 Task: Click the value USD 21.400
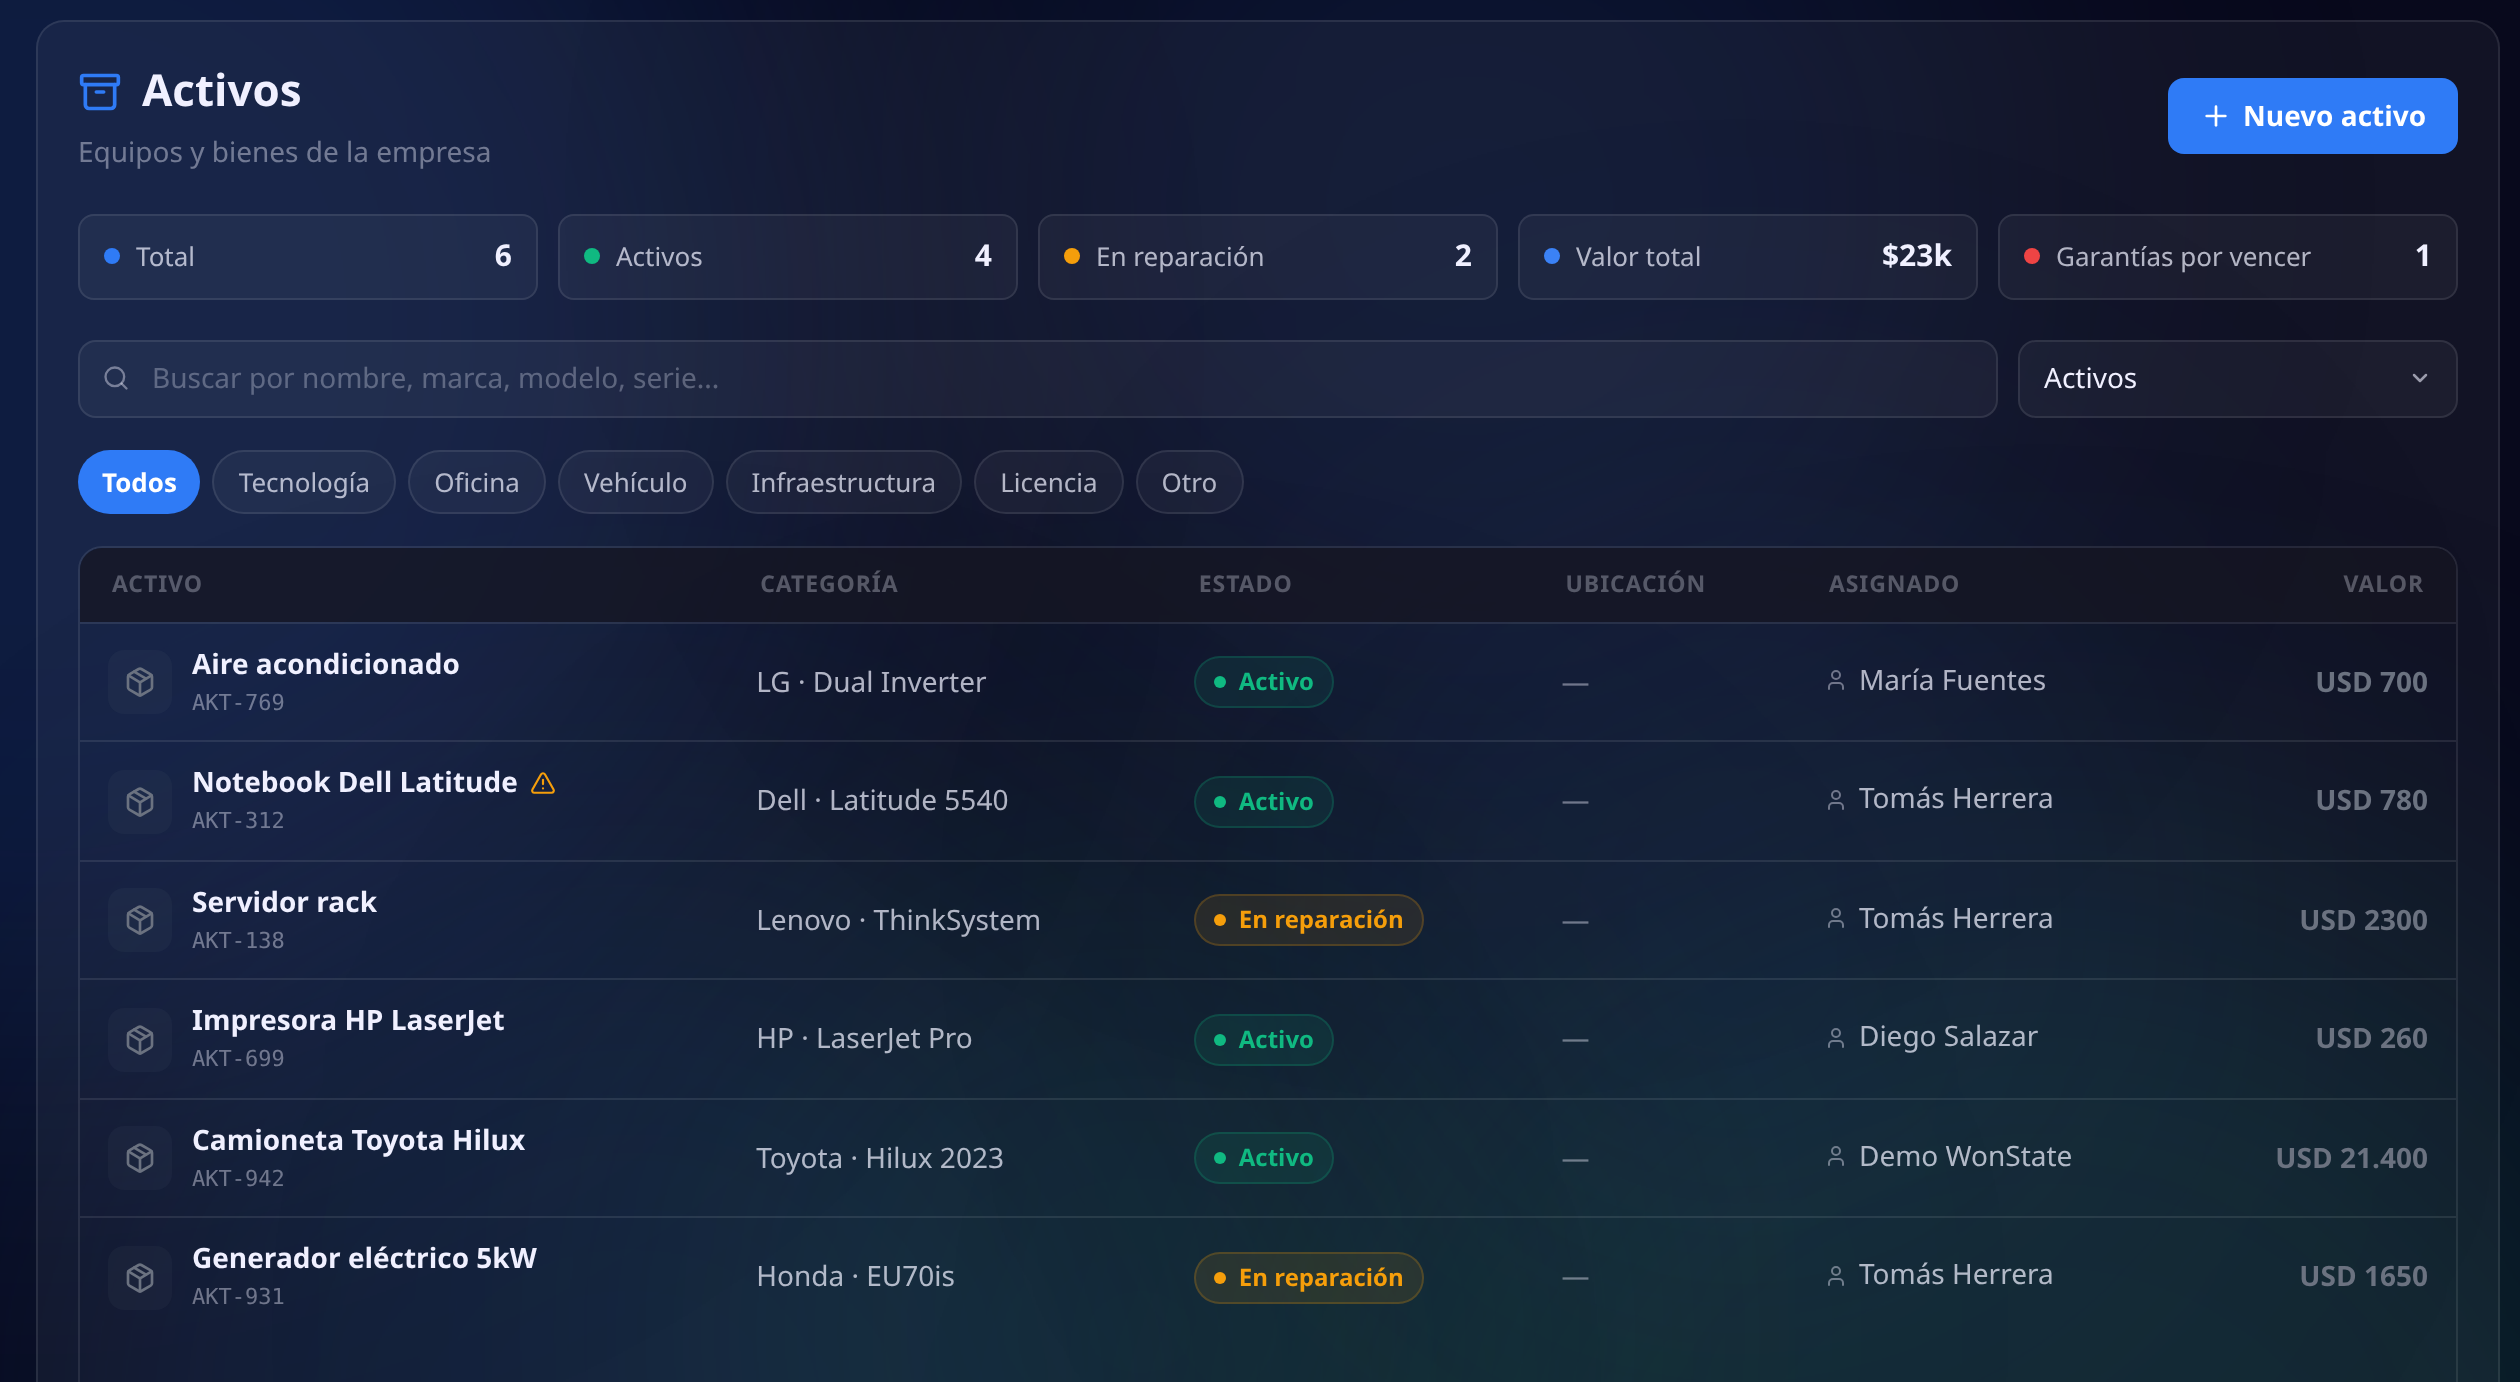2352,1158
